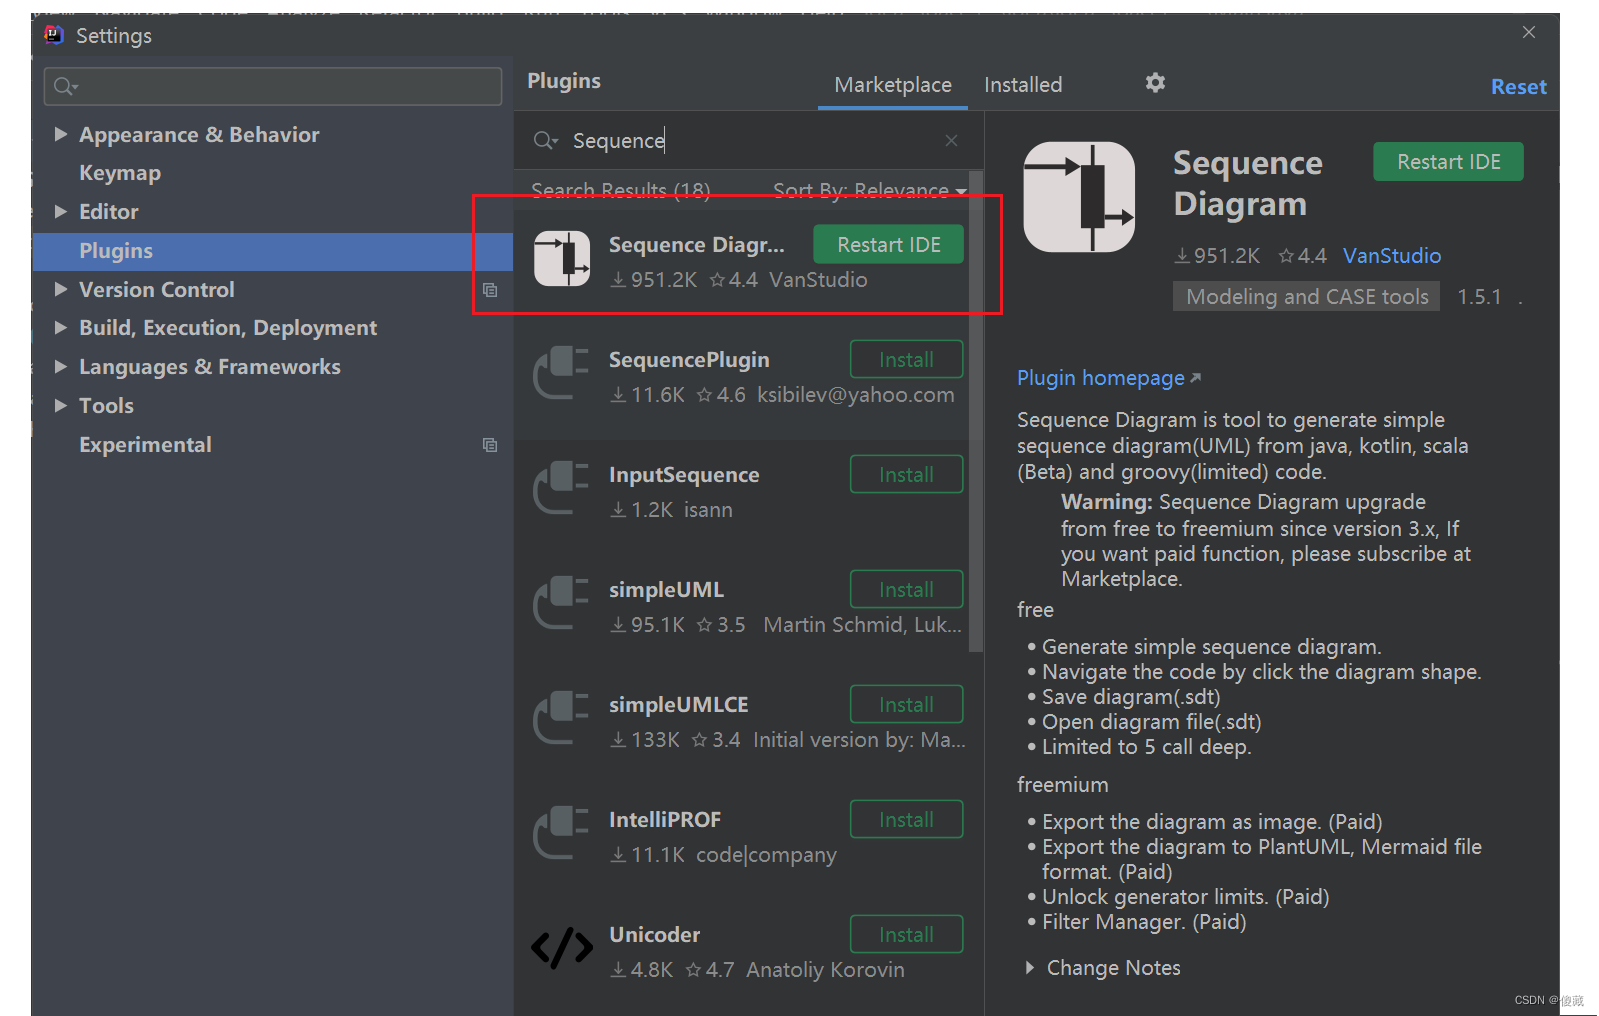Screen dimensions: 1599x1016
Task: Switch to the Marketplace tab
Action: pyautogui.click(x=893, y=85)
